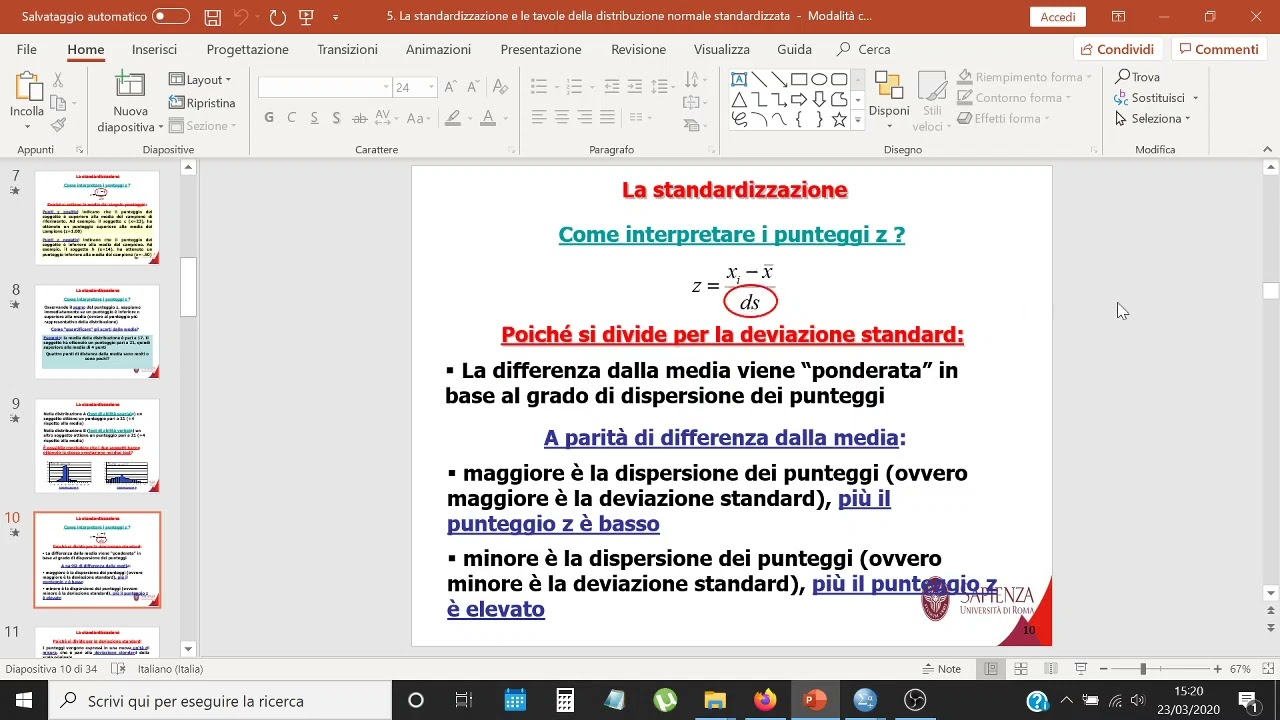
Task: Toggle the Note pane in status bar
Action: click(941, 669)
